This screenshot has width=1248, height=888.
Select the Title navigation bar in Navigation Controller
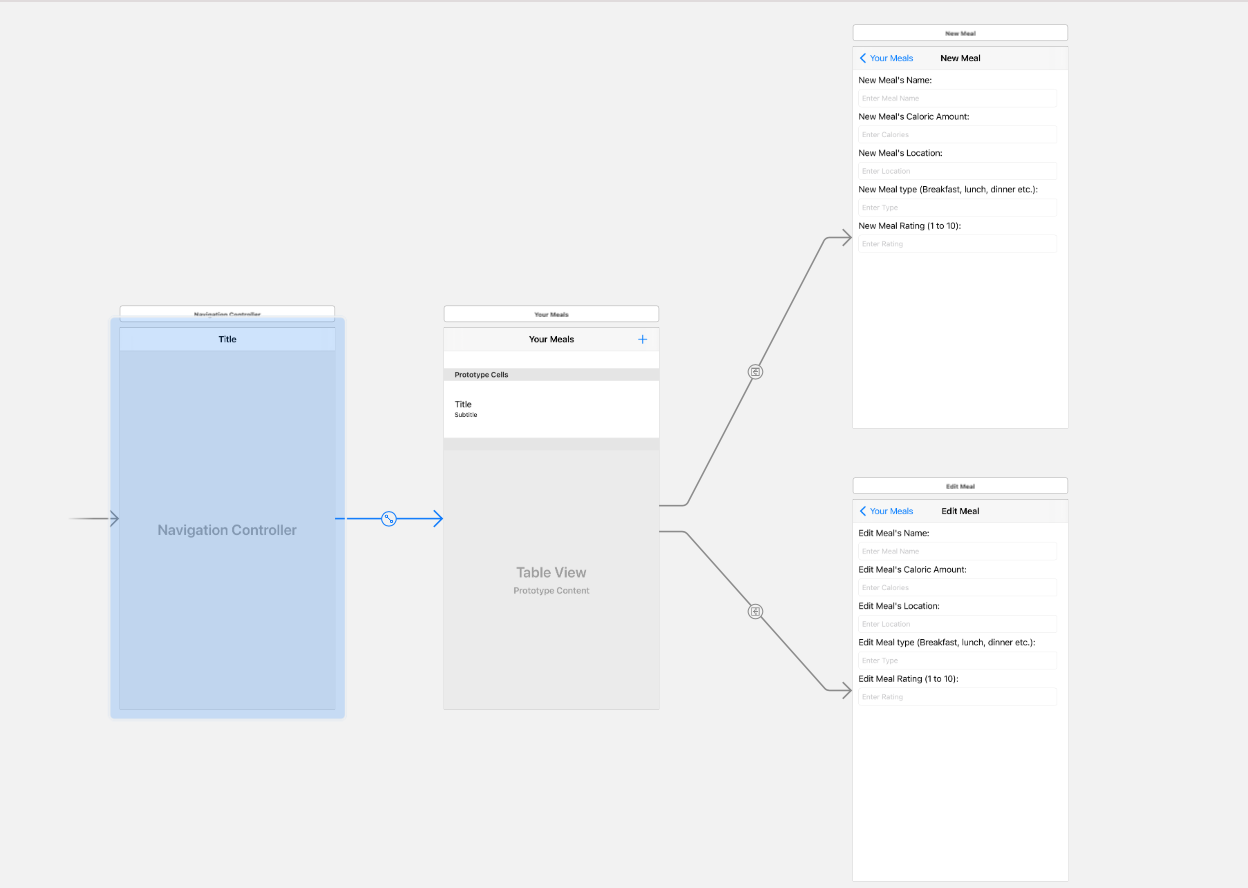point(227,340)
